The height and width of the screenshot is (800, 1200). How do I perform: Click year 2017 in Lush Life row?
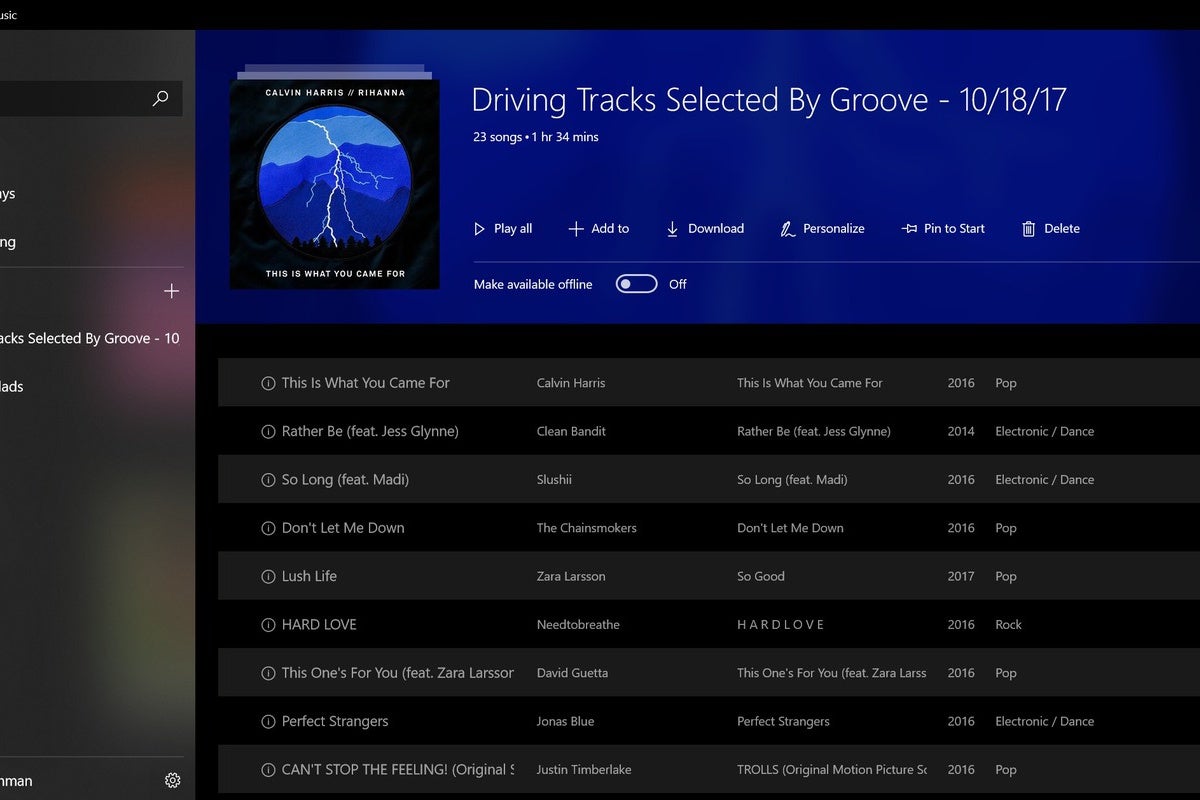[961, 577]
